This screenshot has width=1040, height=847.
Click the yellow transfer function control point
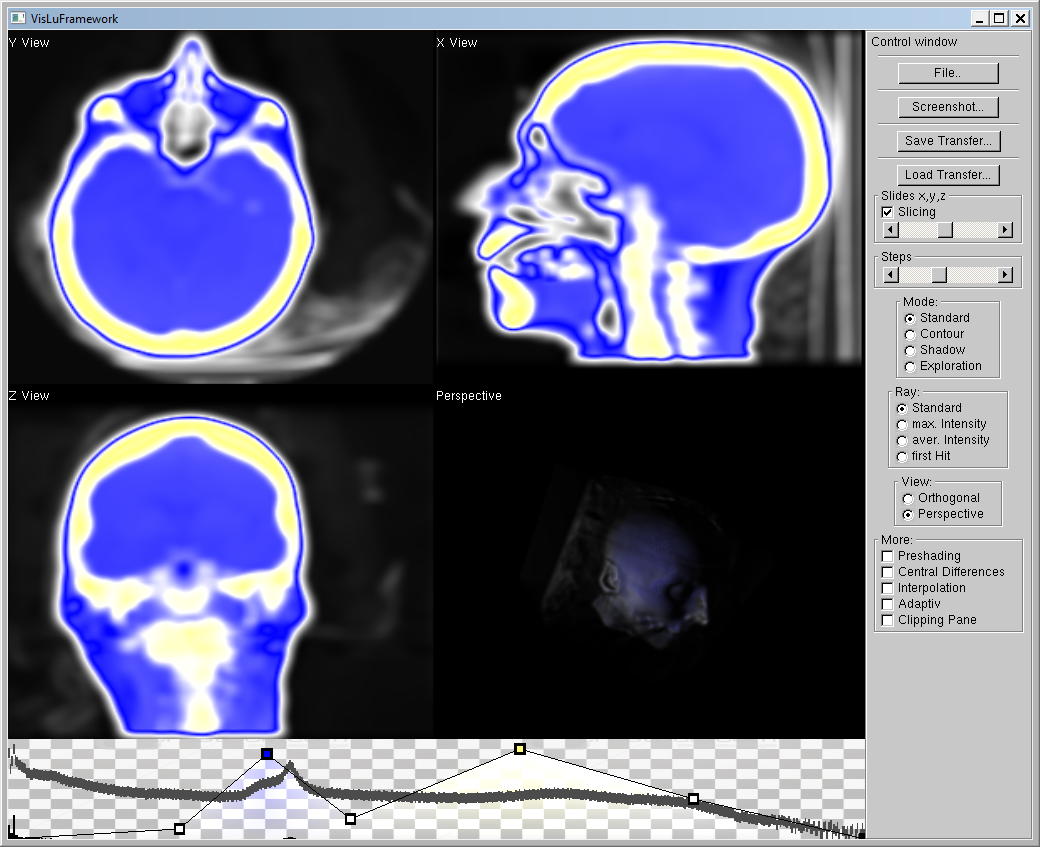click(x=520, y=748)
